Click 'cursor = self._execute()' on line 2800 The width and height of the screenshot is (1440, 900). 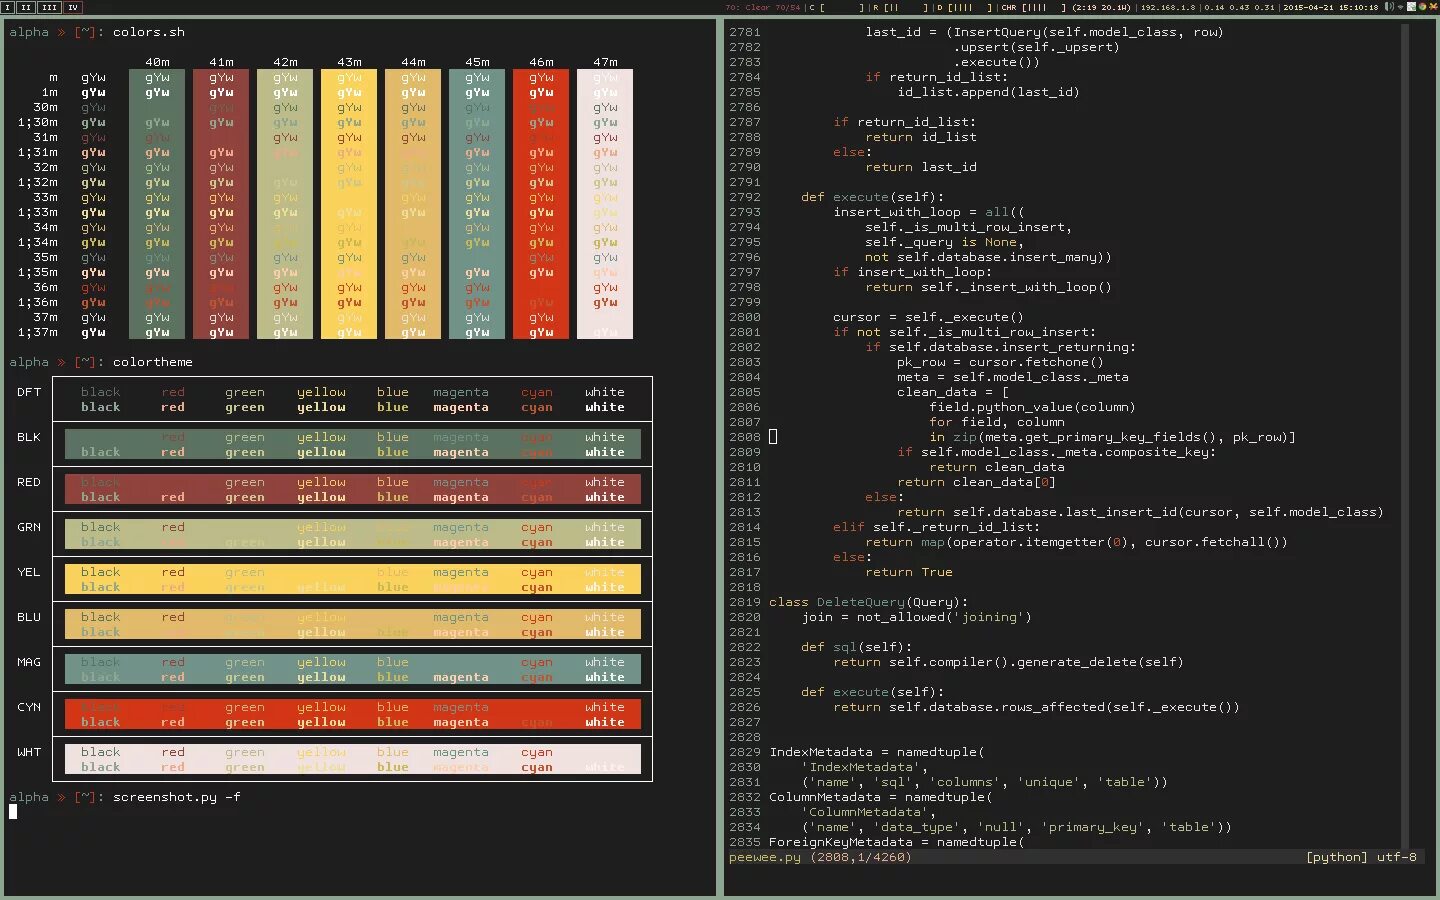929,317
